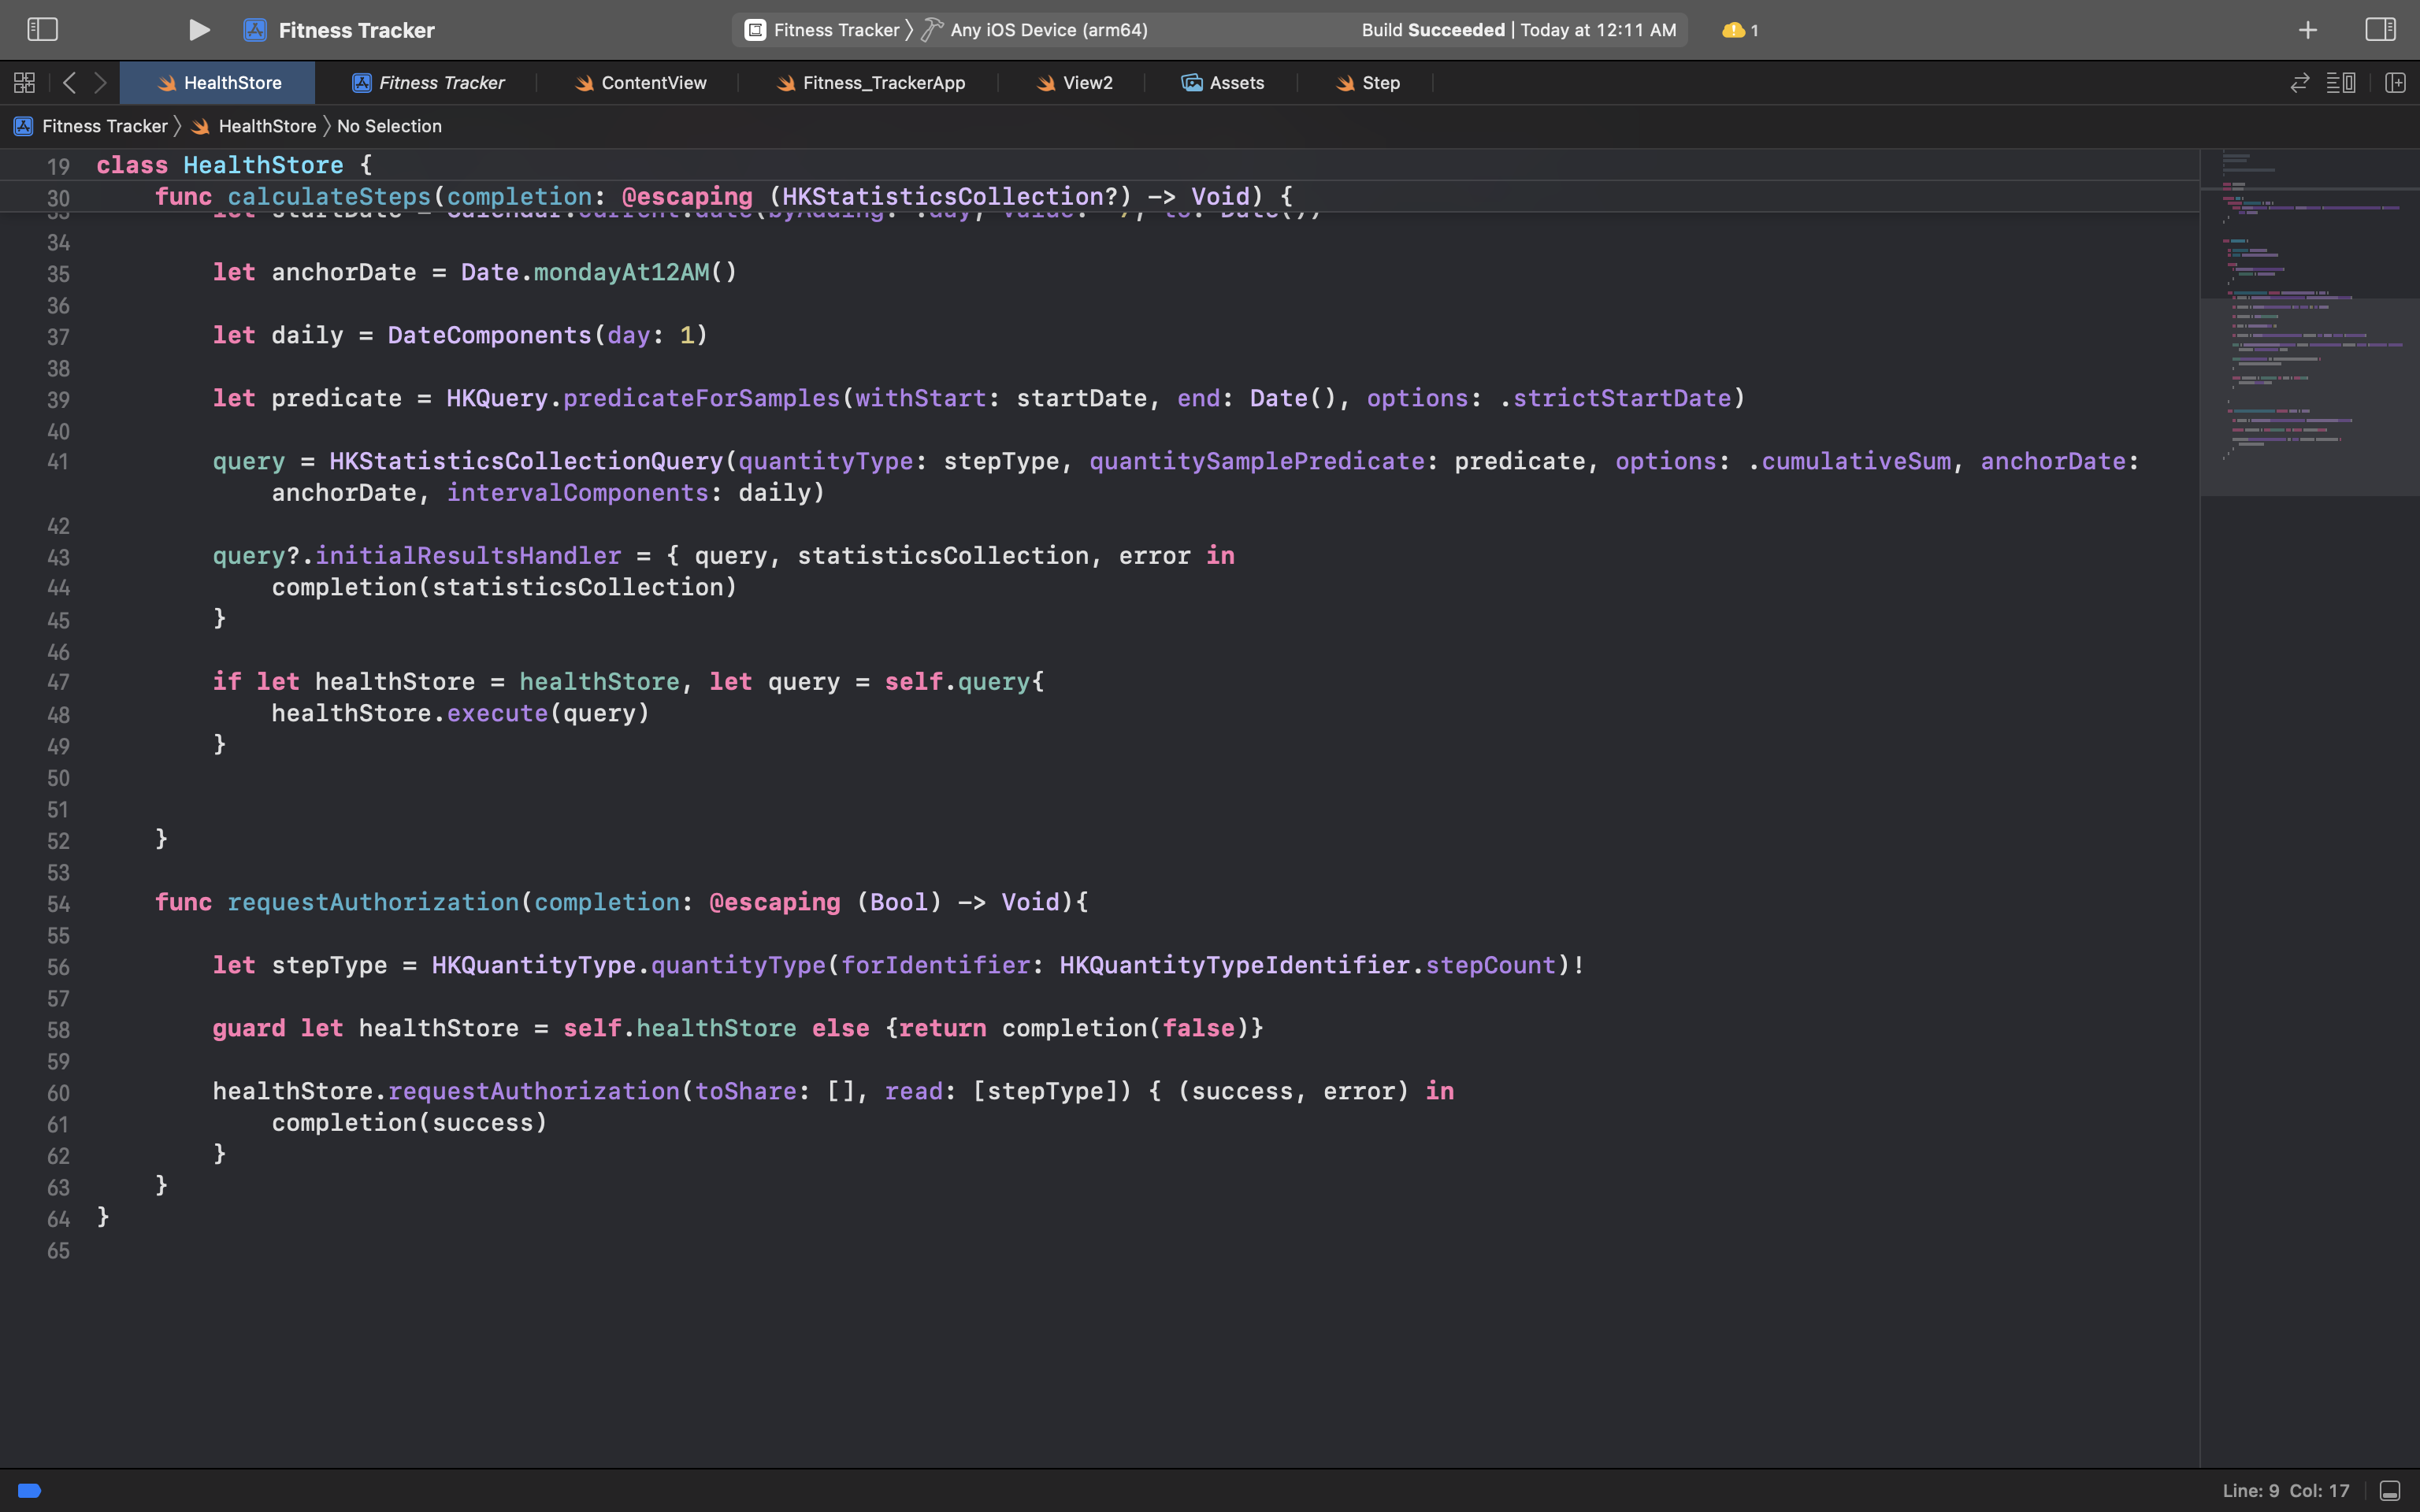Click the hammer build icon in scheme bar
Screen dimensions: 2420x1512
click(x=932, y=30)
